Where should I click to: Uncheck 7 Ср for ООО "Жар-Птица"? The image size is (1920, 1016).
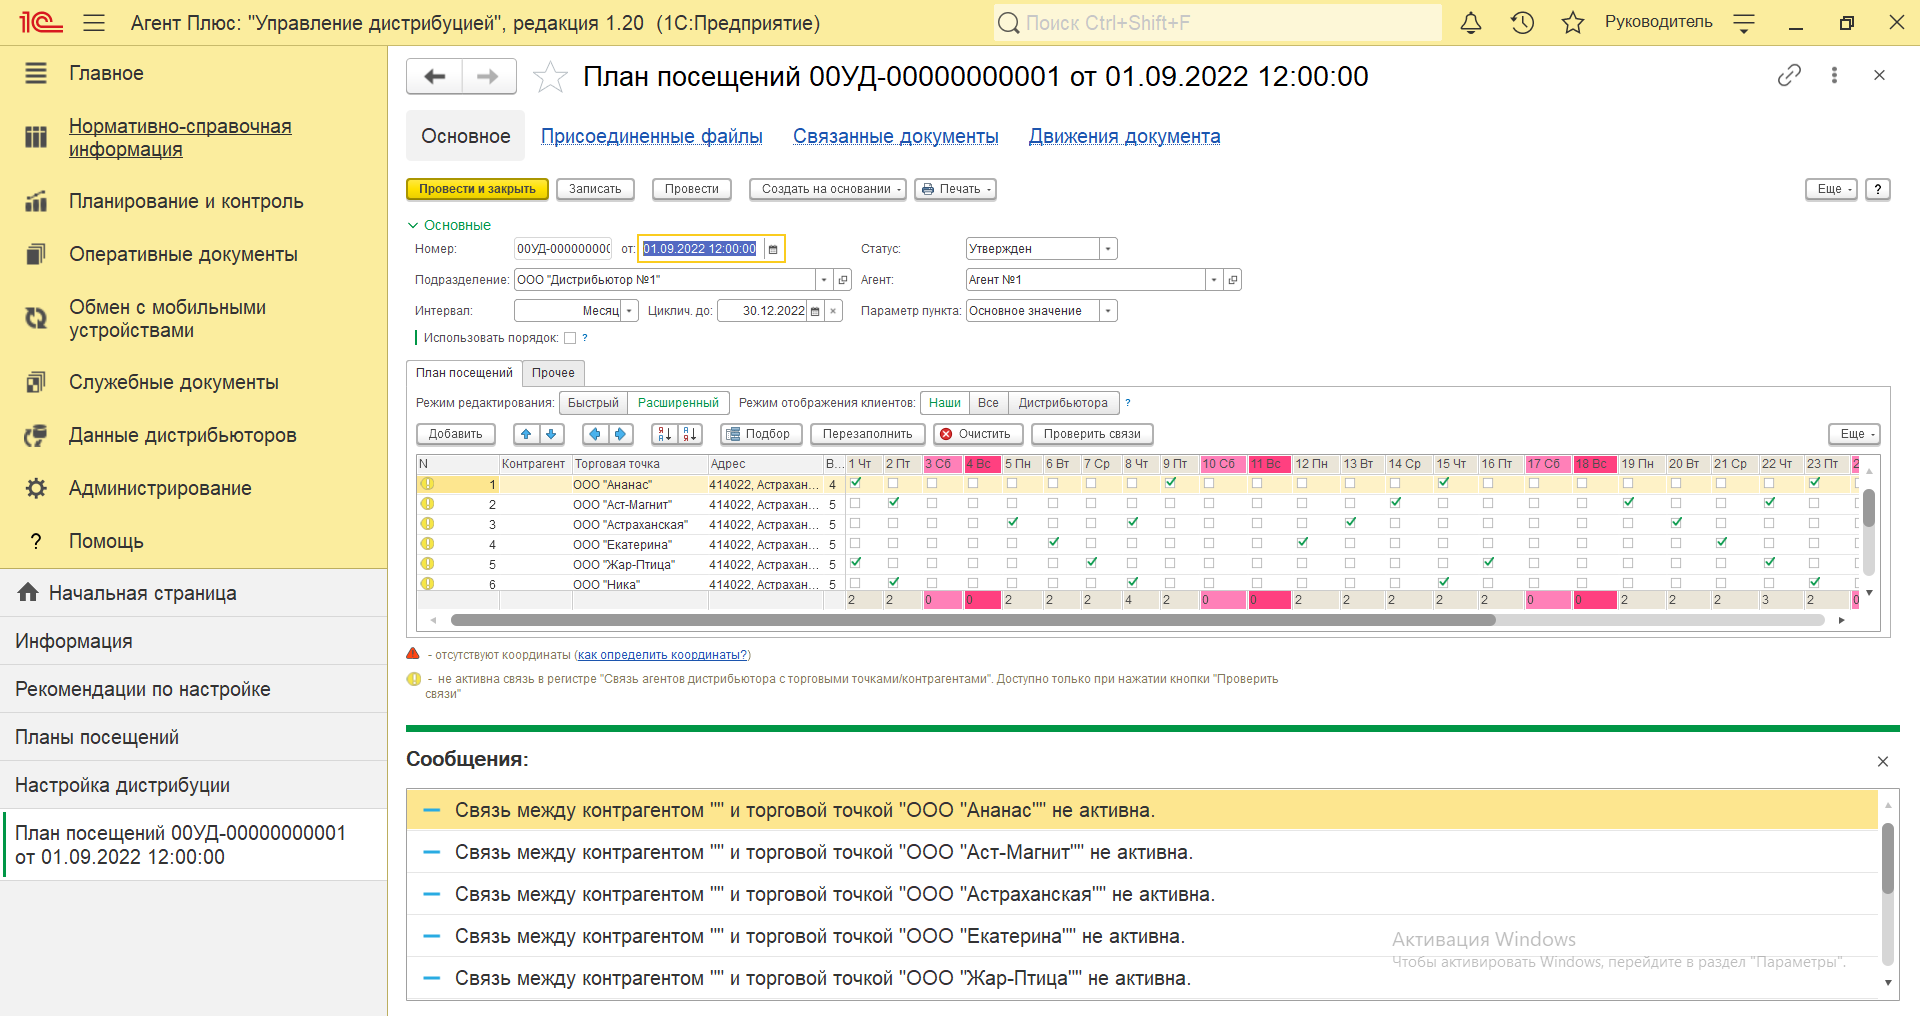pos(1091,563)
